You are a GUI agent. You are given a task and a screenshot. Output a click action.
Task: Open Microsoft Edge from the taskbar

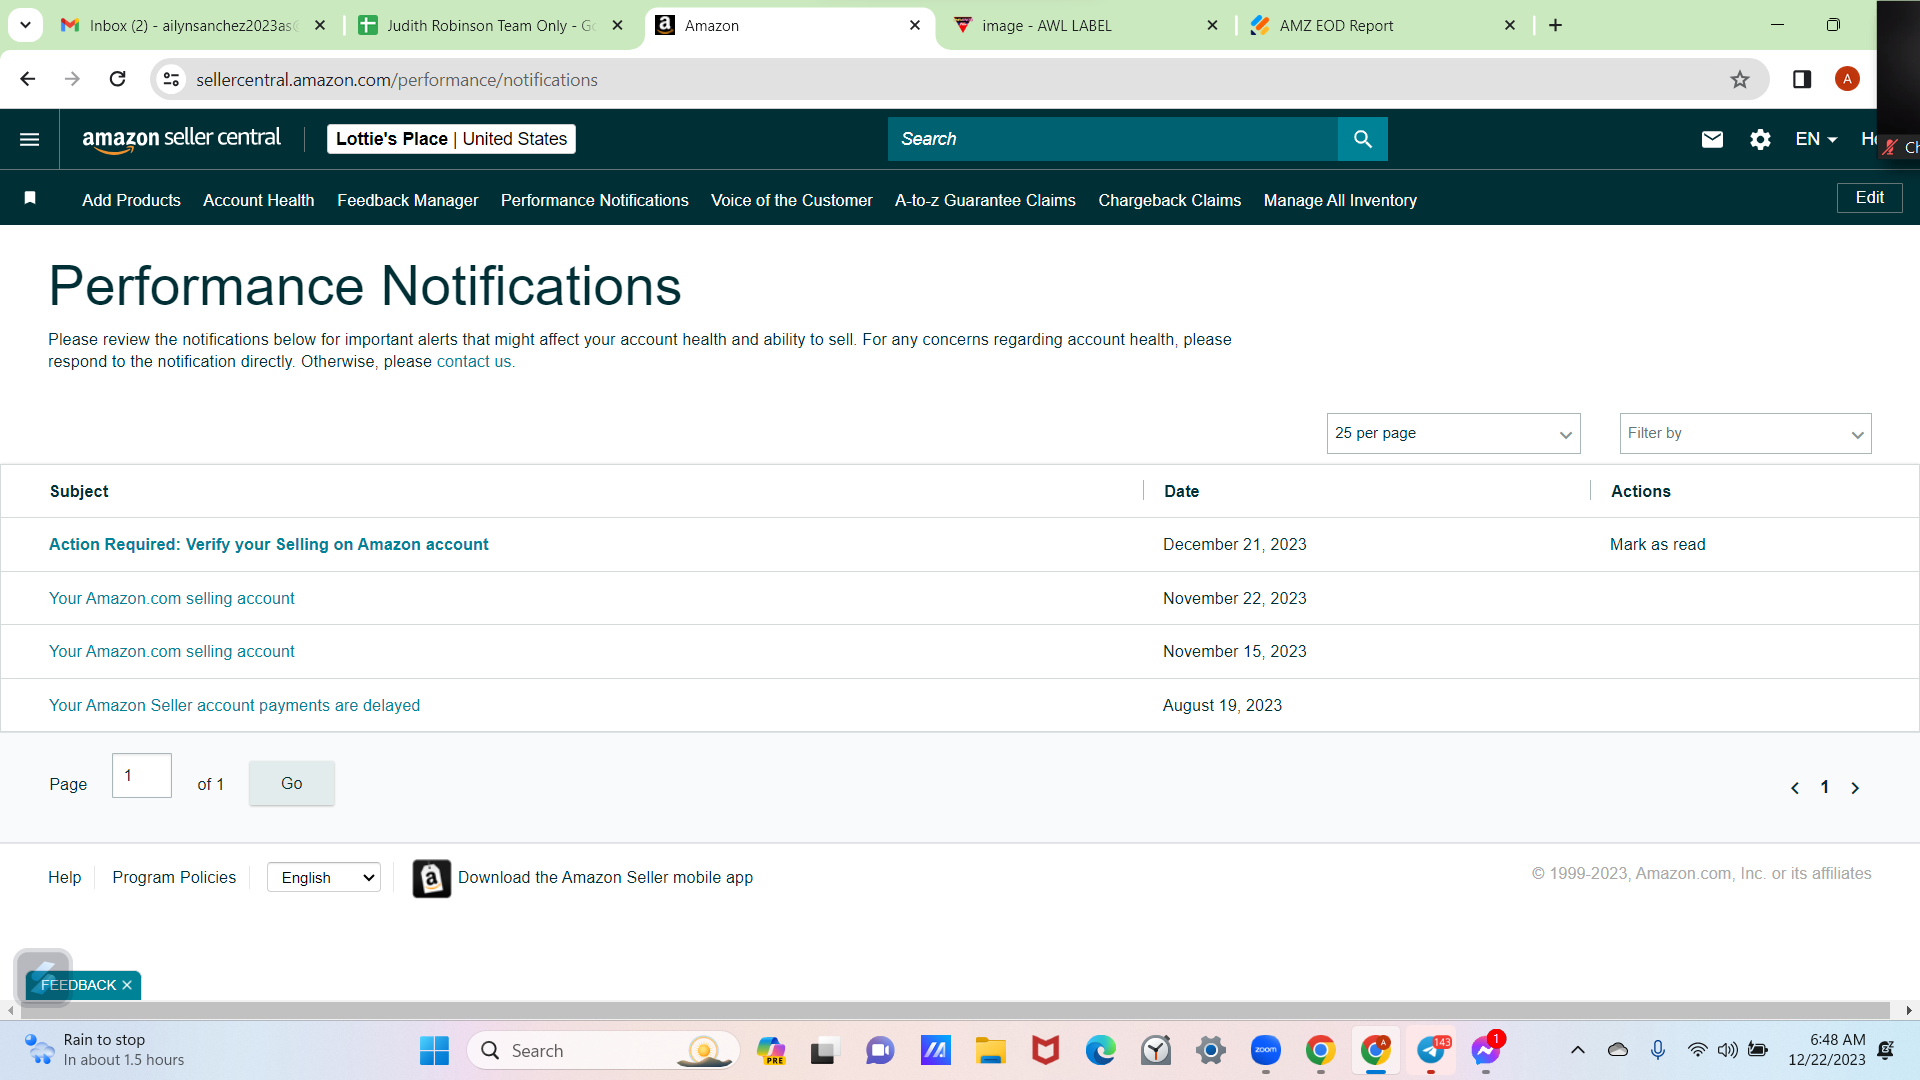(x=1100, y=1050)
